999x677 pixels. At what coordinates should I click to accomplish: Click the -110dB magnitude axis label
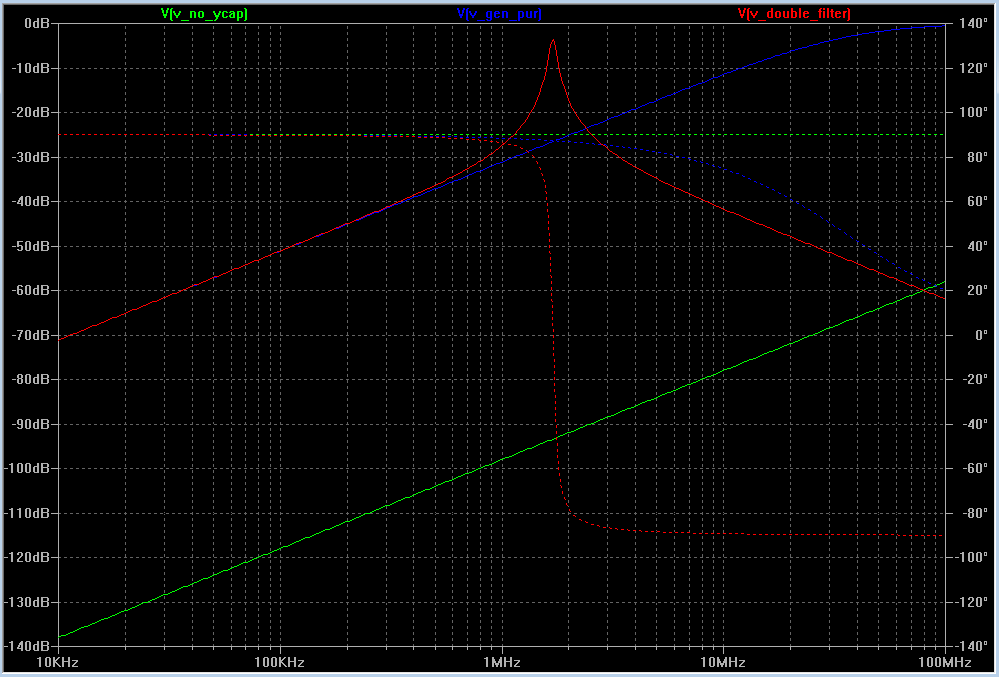pyautogui.click(x=28, y=513)
